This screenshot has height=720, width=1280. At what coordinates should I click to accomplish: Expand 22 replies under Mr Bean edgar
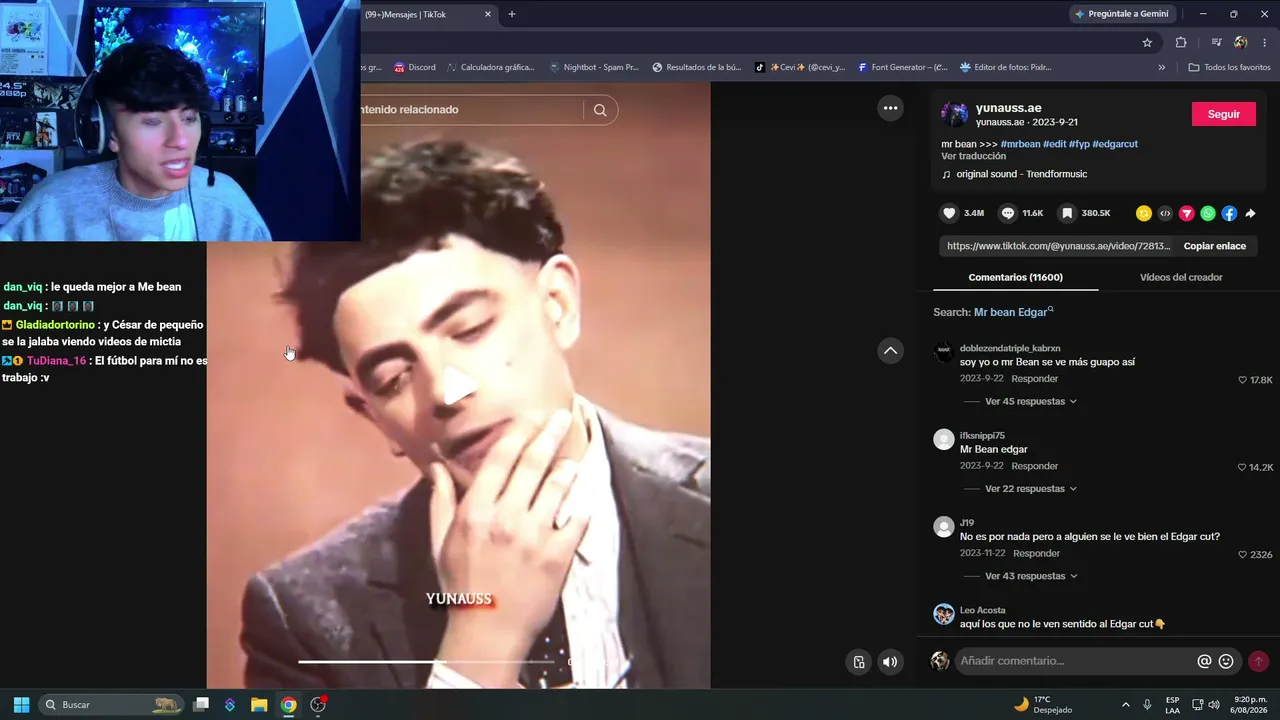point(1031,489)
